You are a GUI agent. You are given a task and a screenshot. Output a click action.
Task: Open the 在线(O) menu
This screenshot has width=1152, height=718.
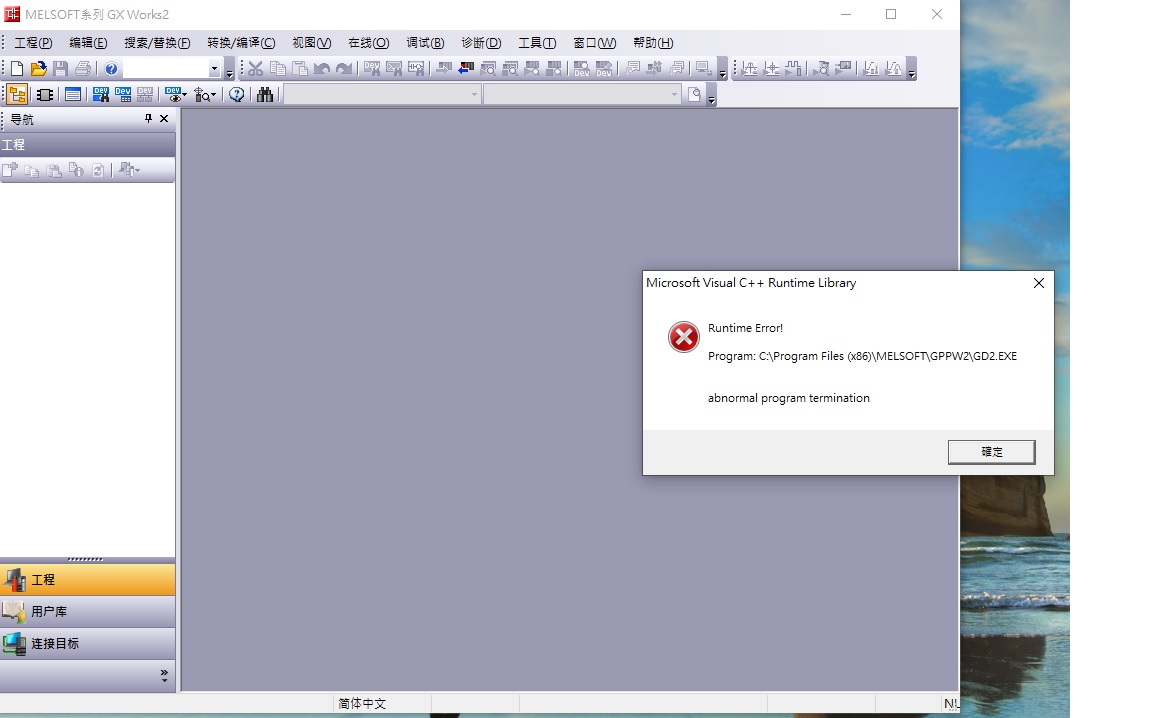point(368,43)
